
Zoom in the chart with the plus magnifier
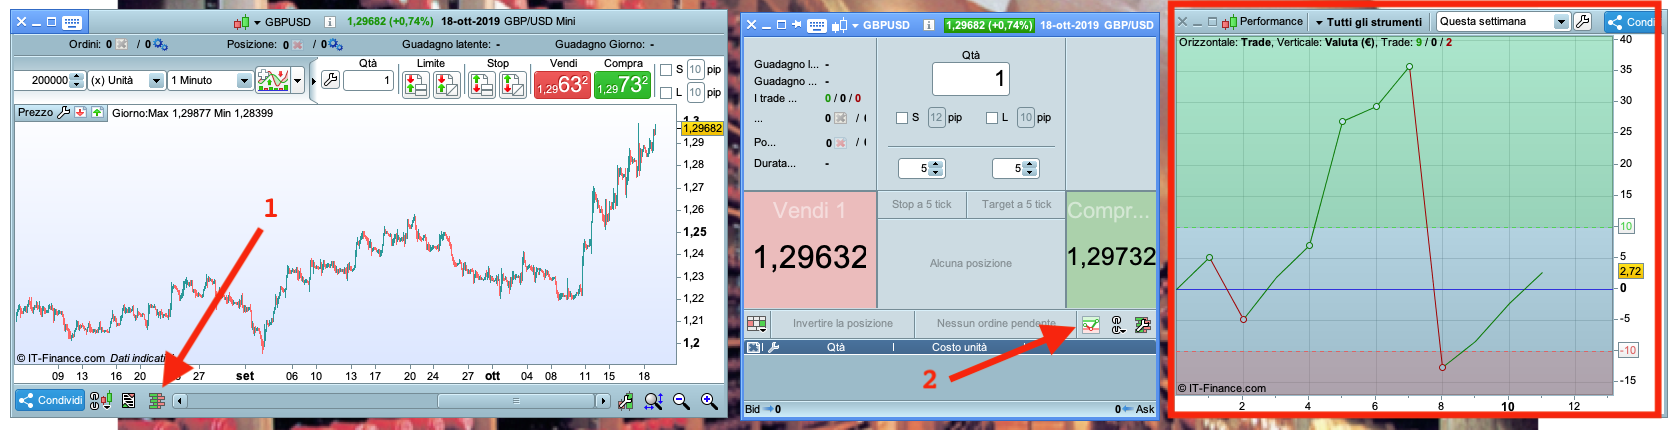(710, 401)
